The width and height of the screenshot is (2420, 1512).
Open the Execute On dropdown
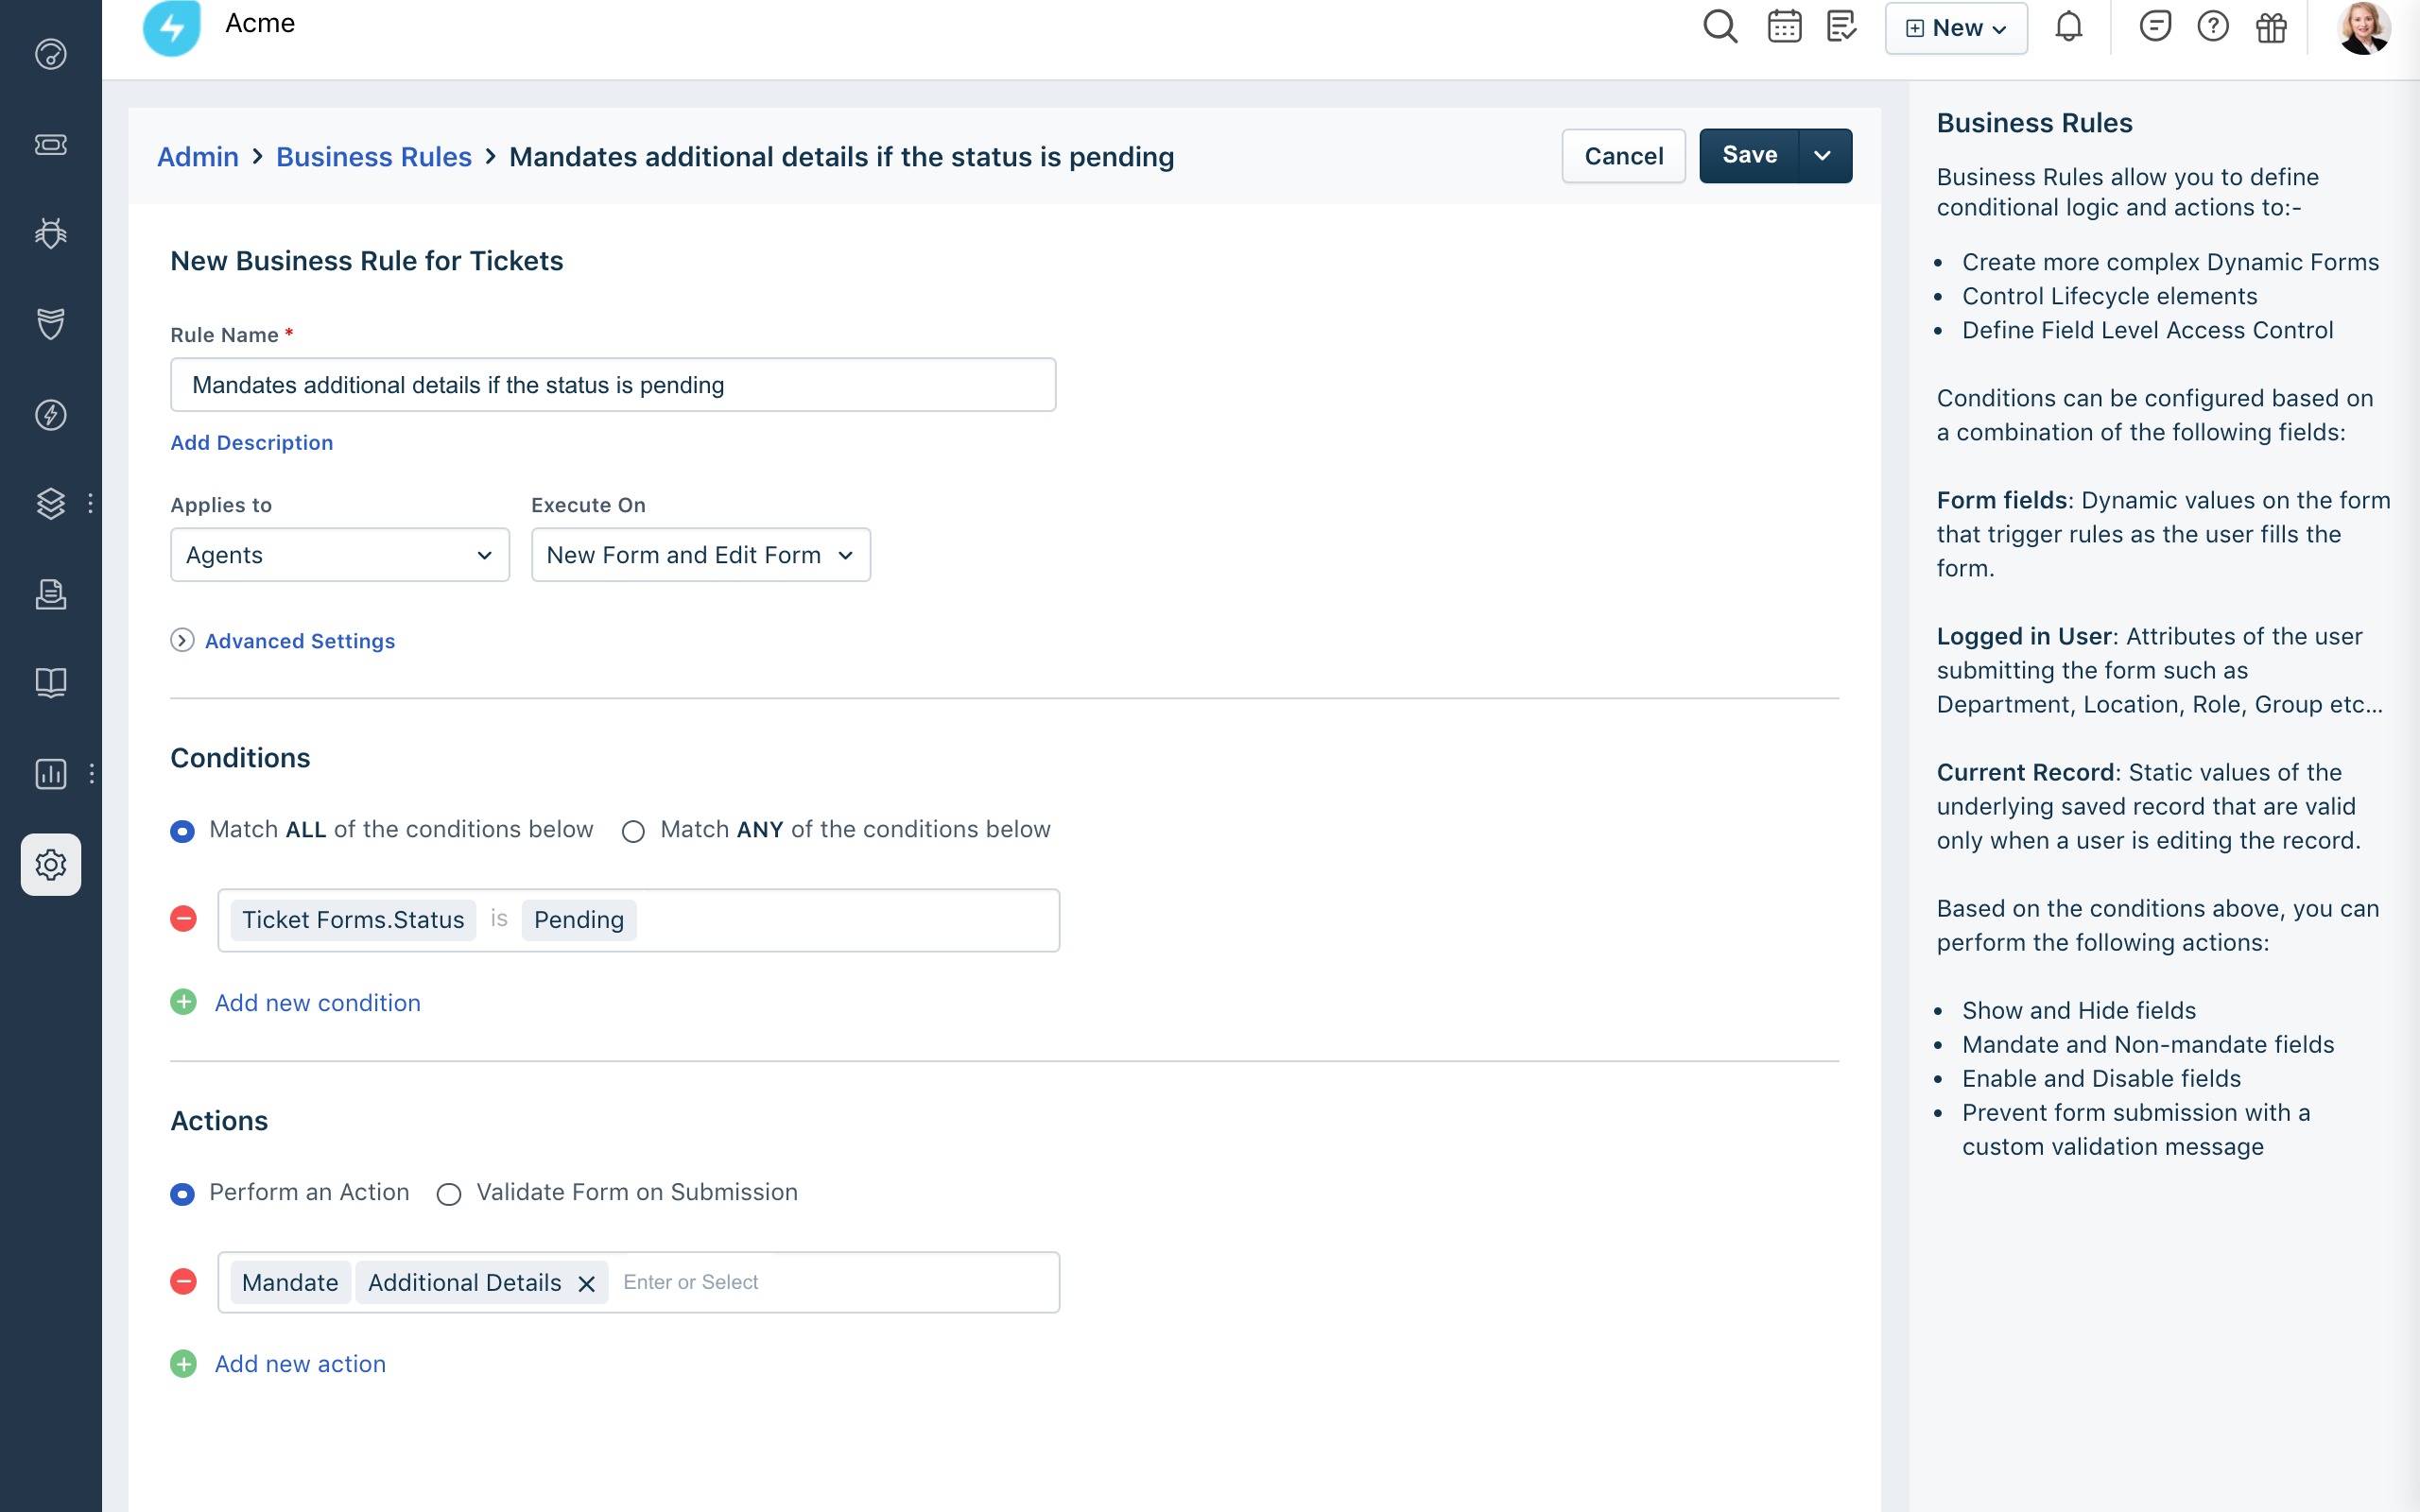coord(700,555)
